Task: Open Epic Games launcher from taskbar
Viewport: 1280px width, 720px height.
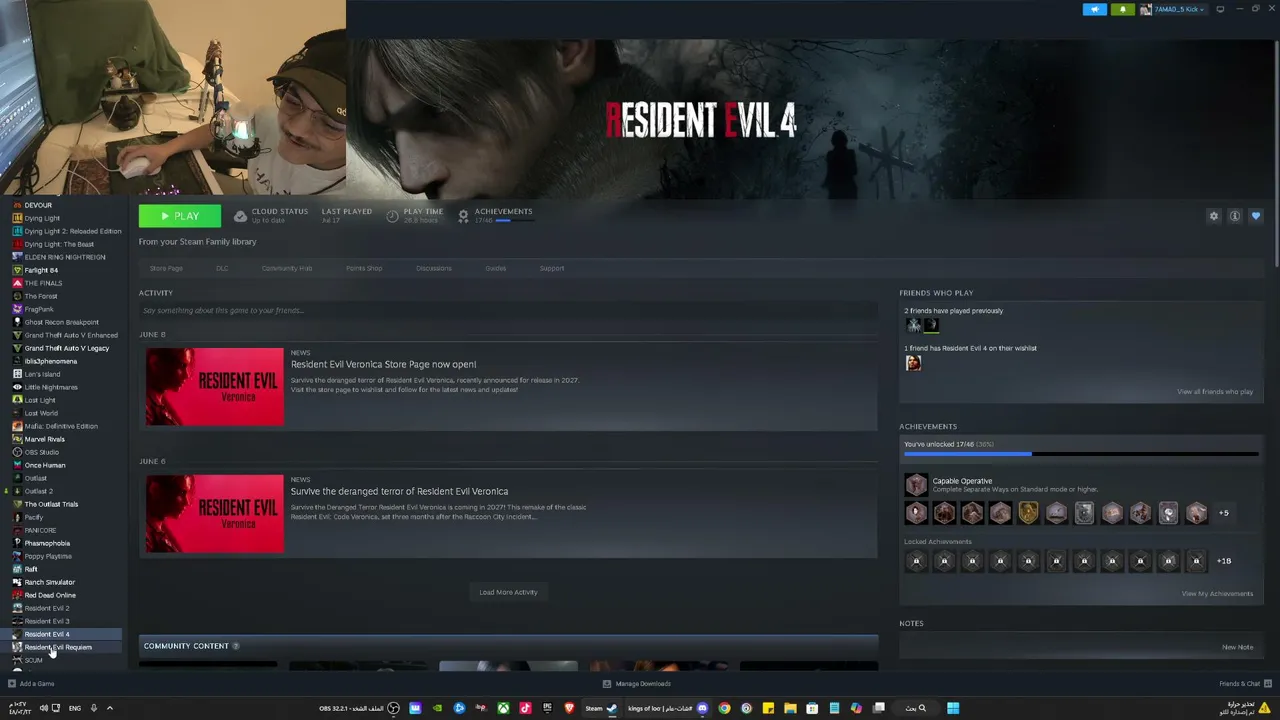Action: click(x=547, y=708)
